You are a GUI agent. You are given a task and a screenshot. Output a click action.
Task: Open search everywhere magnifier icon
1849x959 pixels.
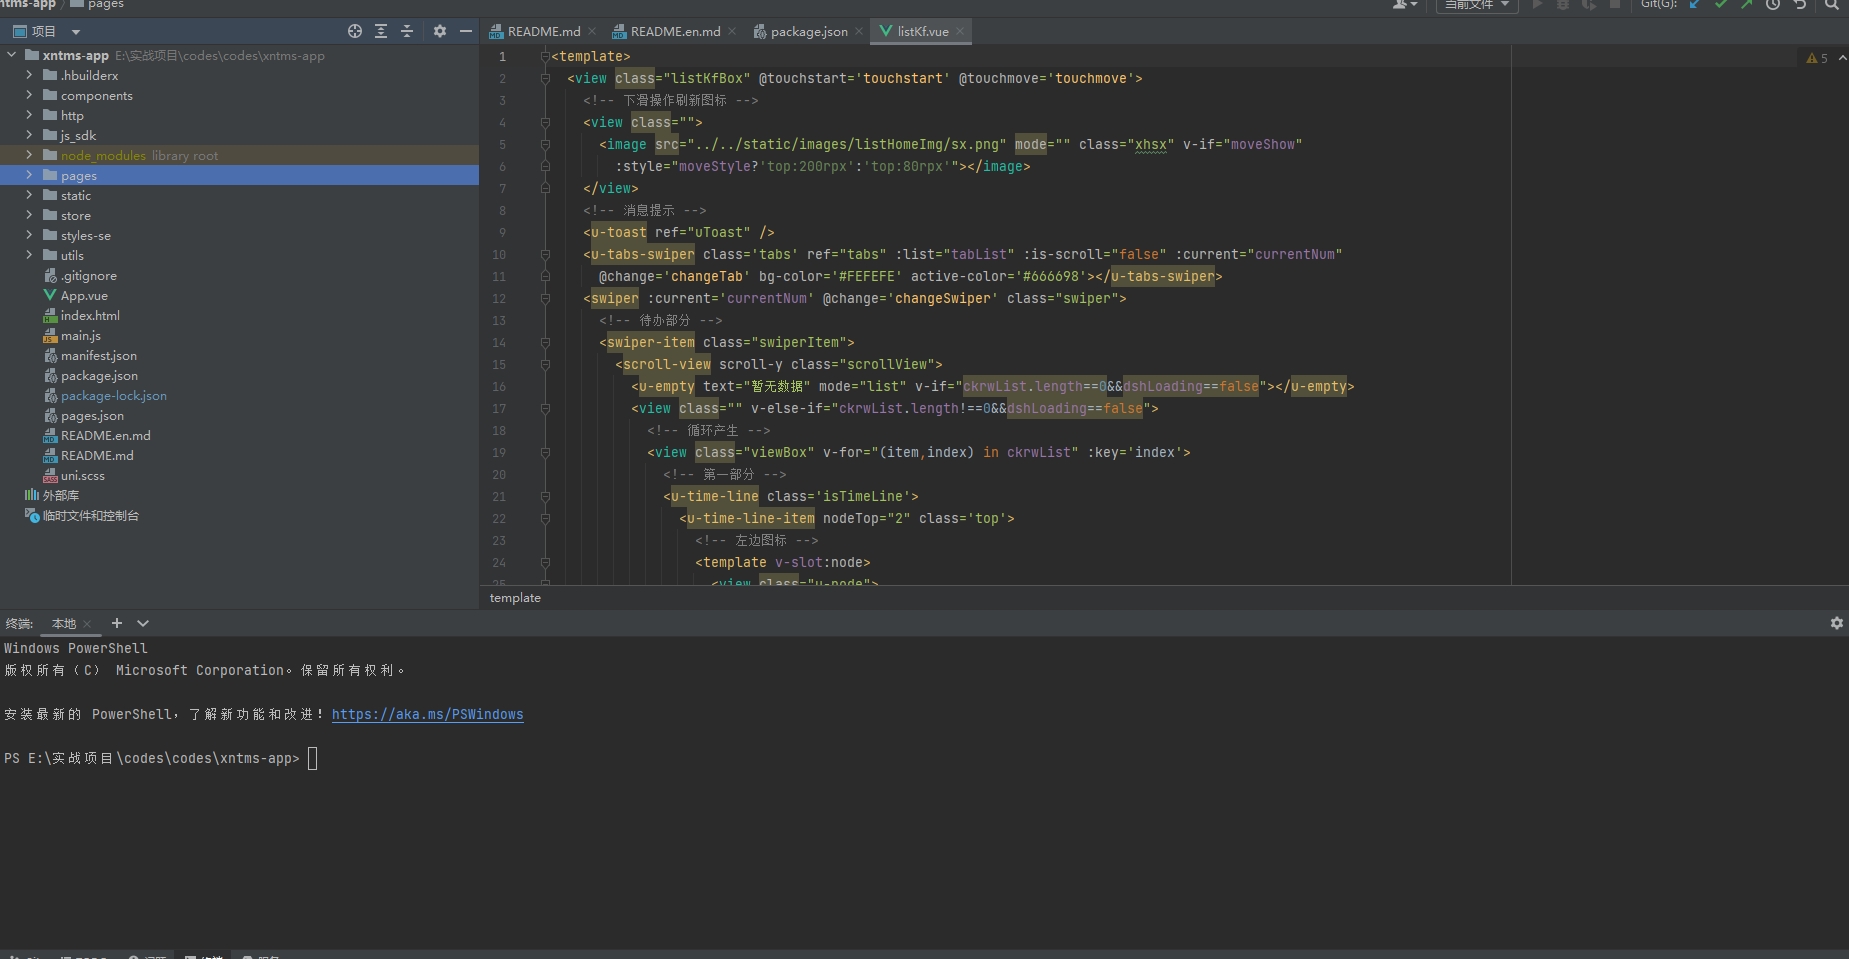pyautogui.click(x=1832, y=4)
